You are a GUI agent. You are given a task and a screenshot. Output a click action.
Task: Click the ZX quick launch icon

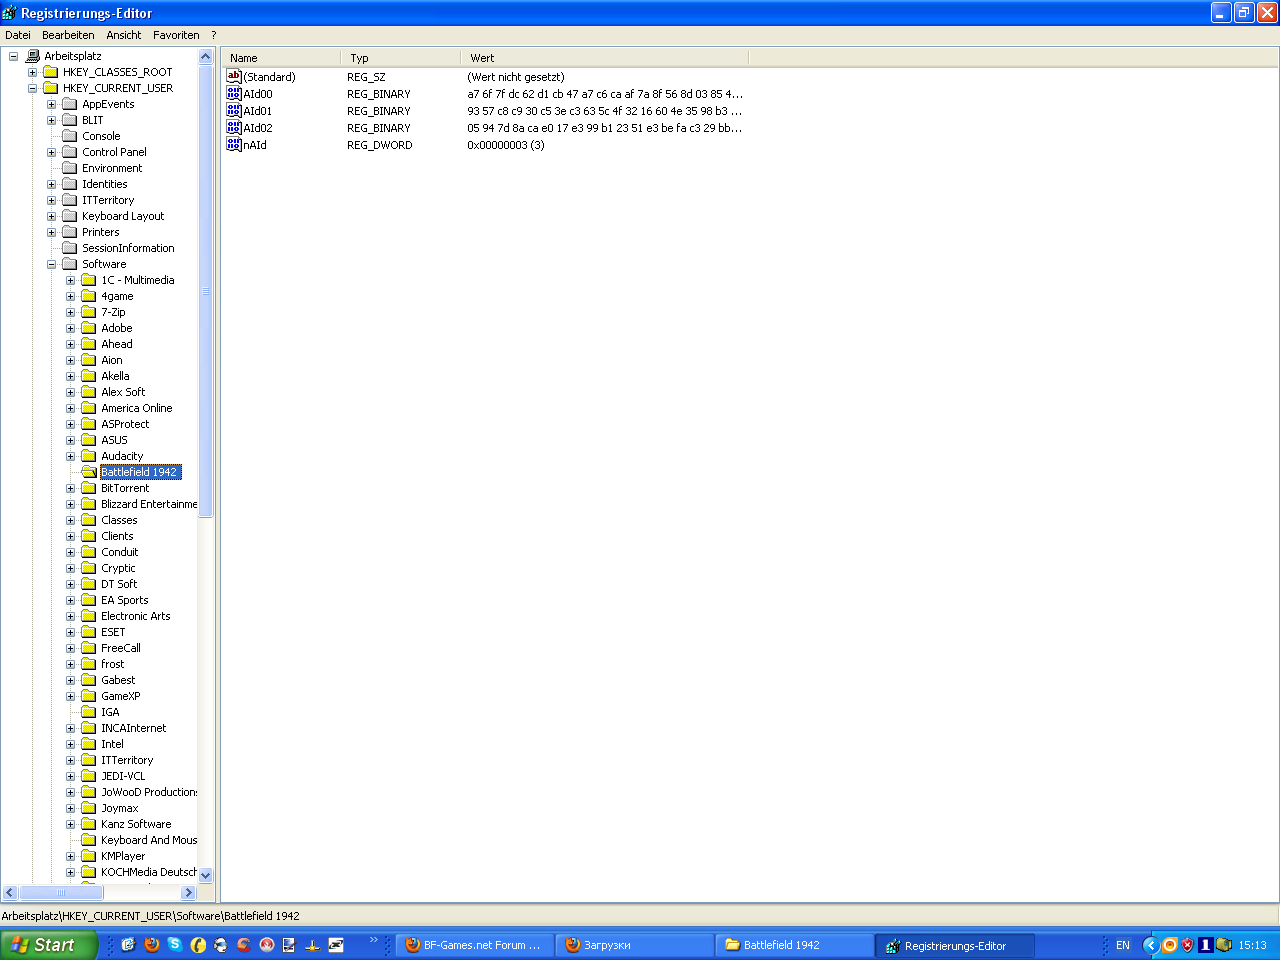click(x=335, y=945)
